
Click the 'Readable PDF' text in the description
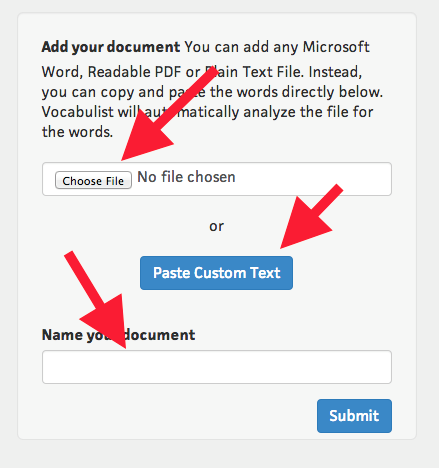(x=134, y=72)
